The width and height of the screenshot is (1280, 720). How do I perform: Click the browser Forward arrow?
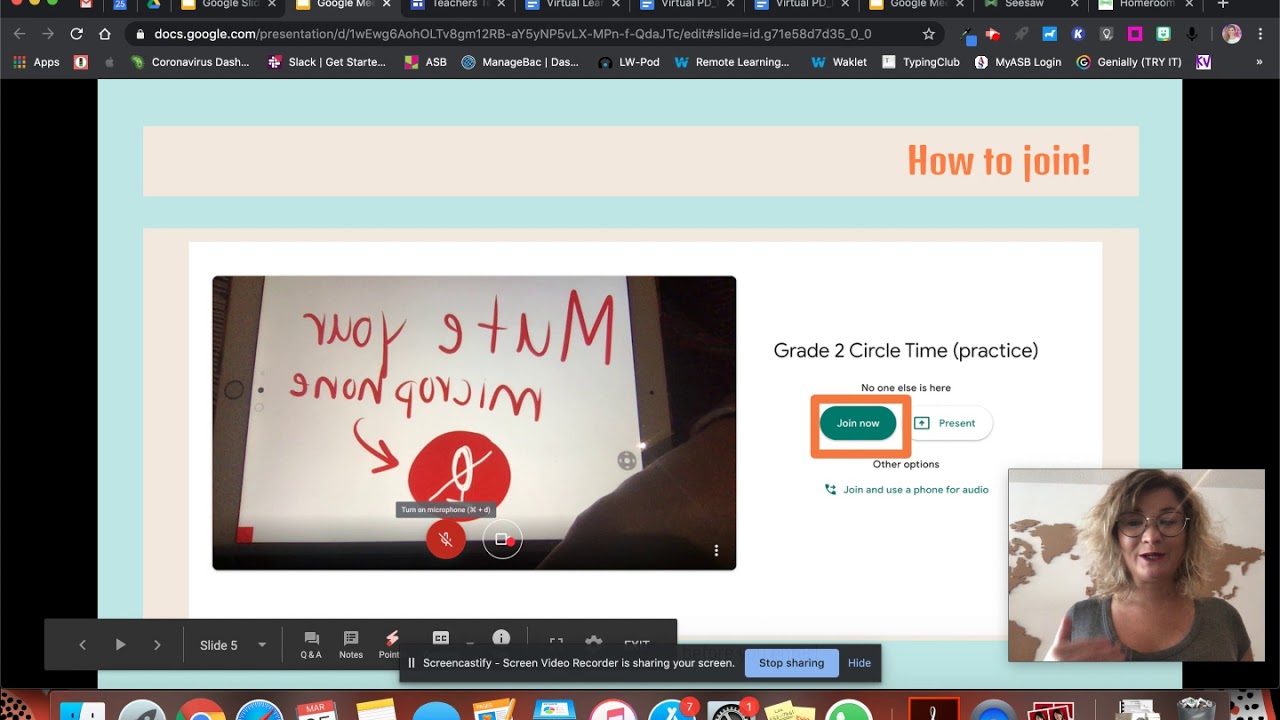point(47,34)
